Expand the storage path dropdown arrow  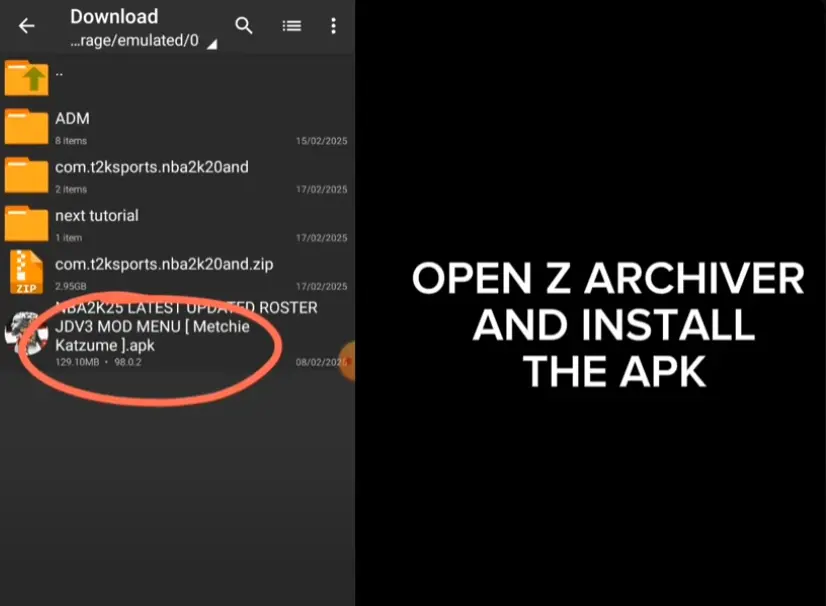click(212, 44)
